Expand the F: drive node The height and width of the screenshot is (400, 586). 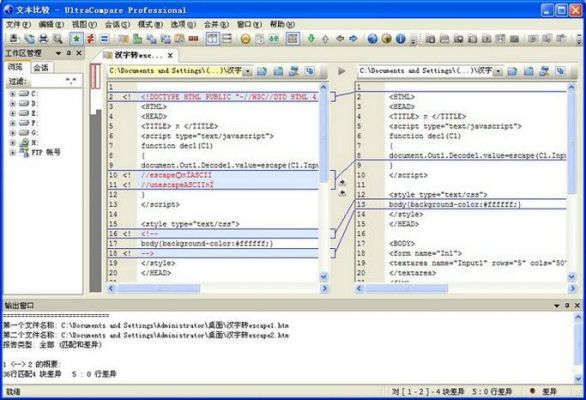(x=13, y=123)
